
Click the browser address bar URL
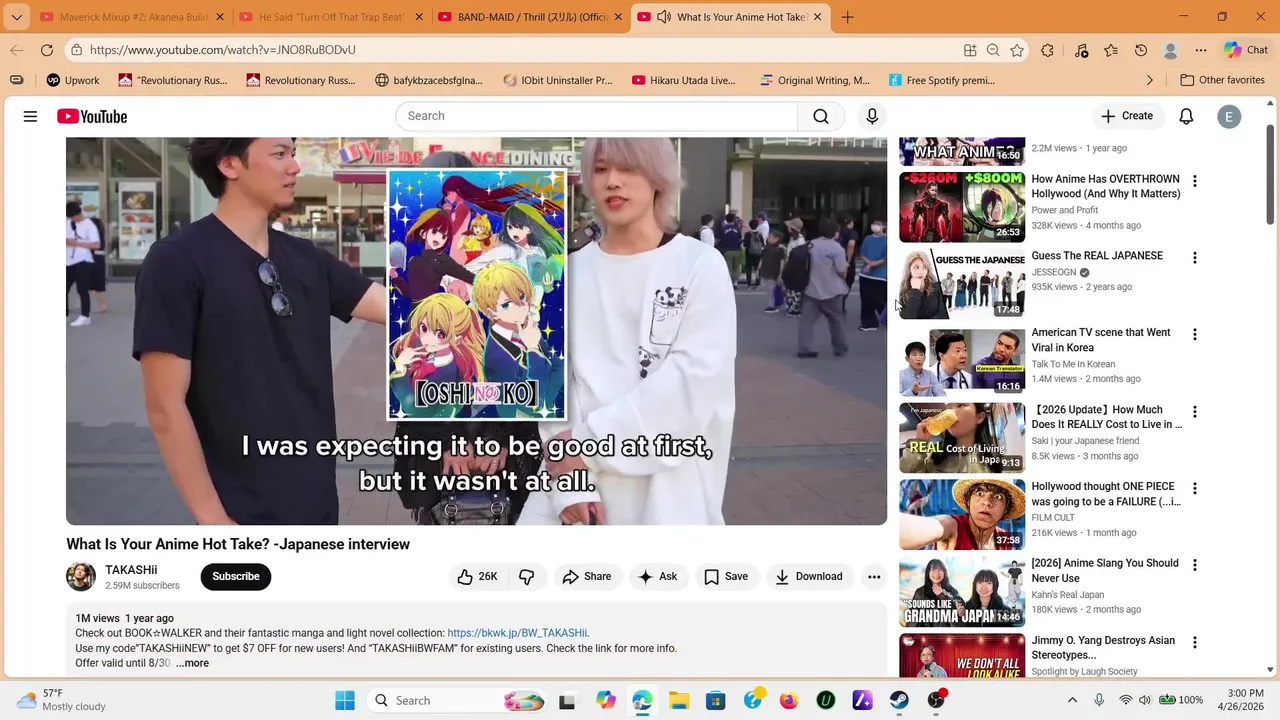click(222, 50)
